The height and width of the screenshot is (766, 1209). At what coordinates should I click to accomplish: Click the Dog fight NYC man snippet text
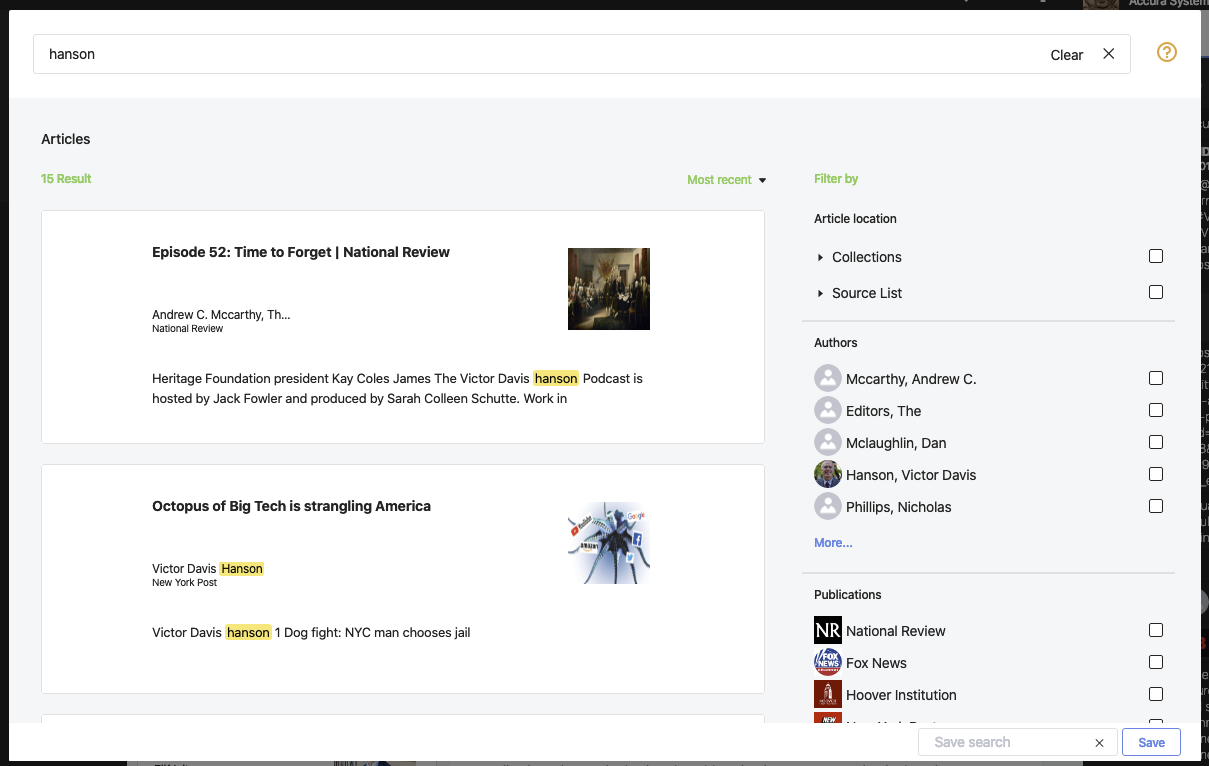(311, 632)
